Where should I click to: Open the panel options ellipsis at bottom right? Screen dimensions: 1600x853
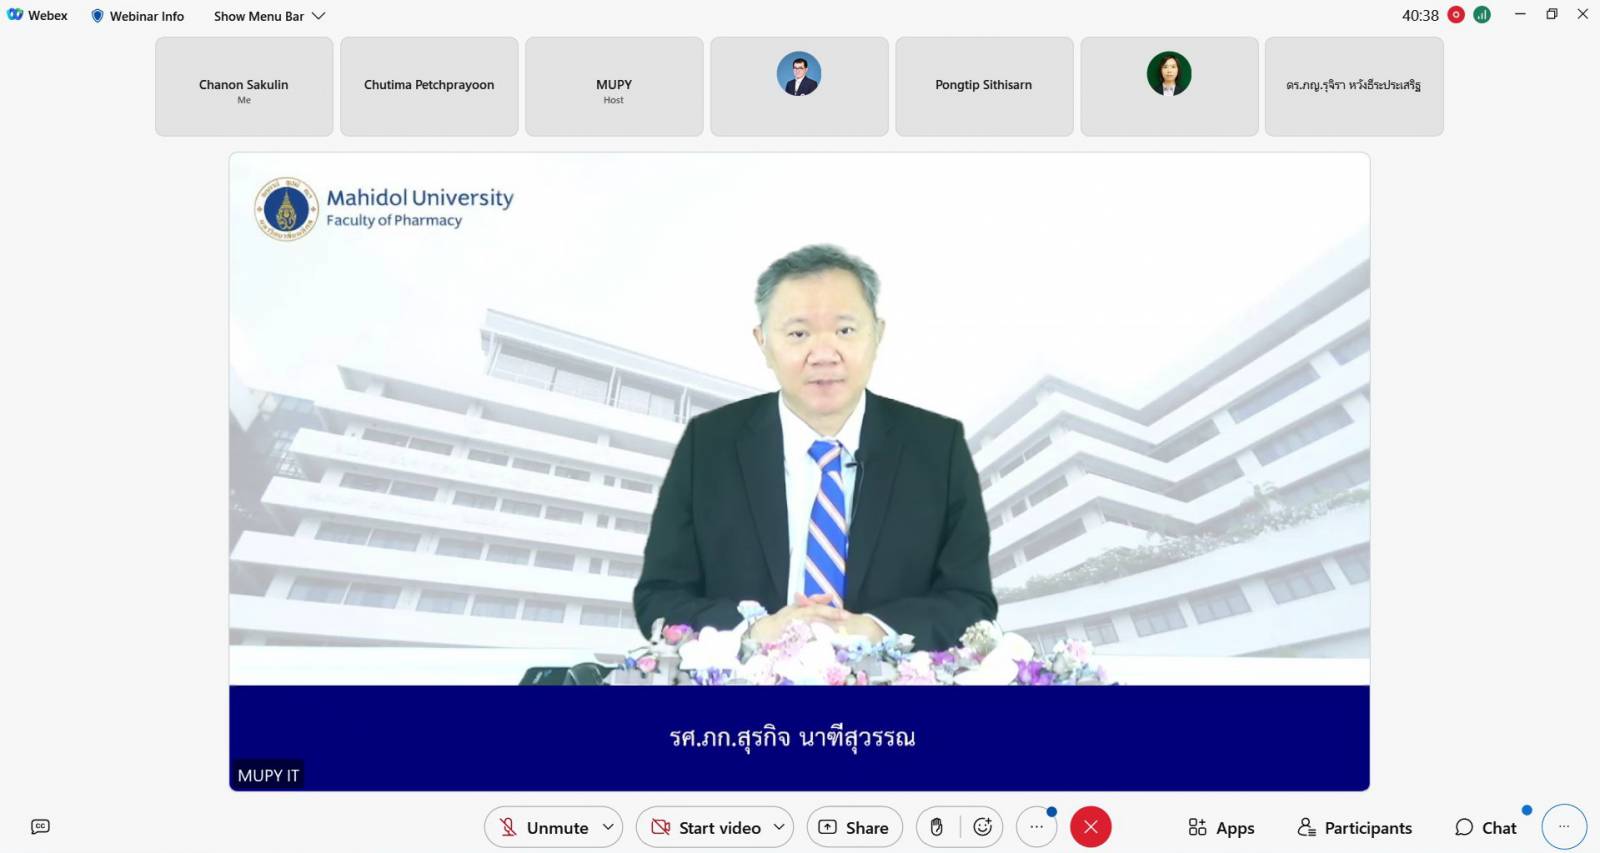[x=1564, y=827]
